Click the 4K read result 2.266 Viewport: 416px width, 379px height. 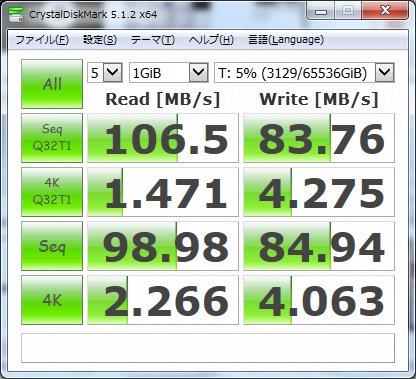163,300
